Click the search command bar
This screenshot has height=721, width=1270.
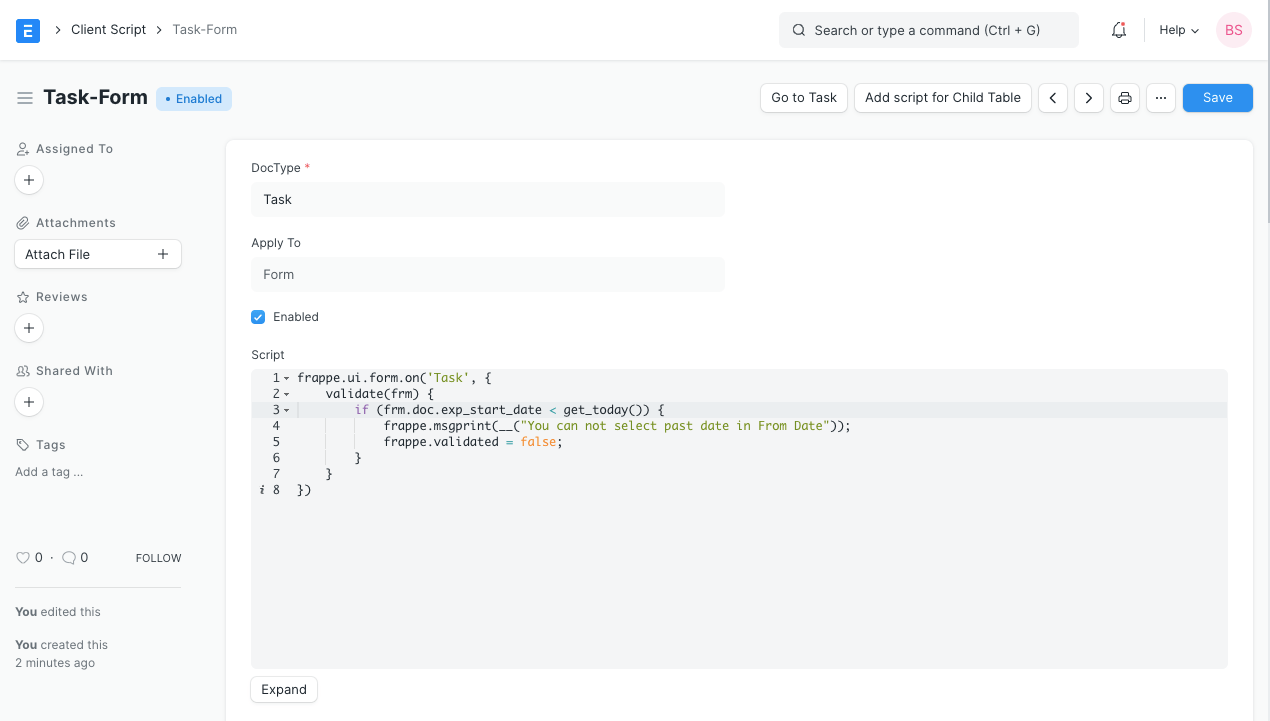[x=928, y=30]
